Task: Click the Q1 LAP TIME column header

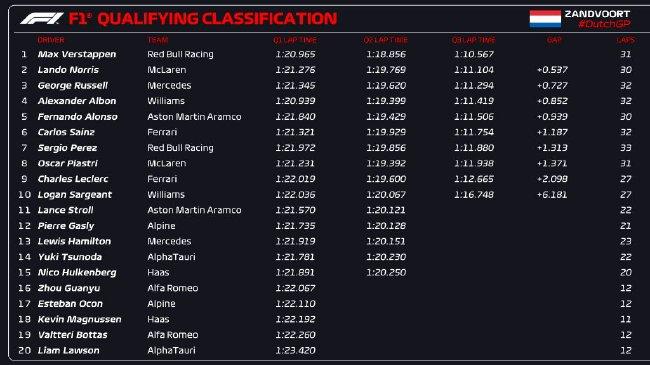Action: pyautogui.click(x=295, y=40)
